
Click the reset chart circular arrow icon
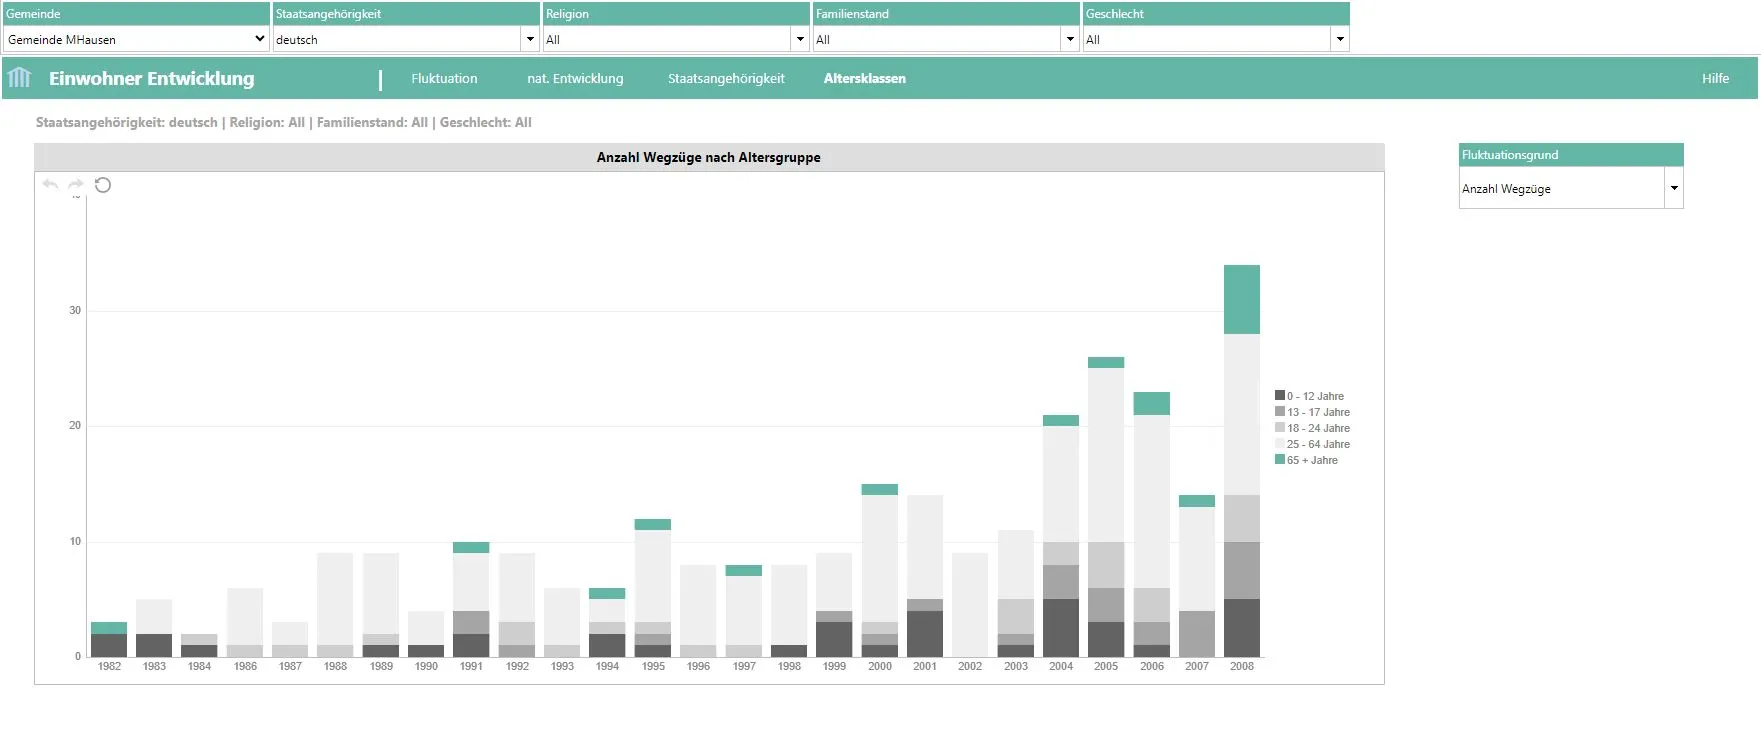tap(103, 185)
